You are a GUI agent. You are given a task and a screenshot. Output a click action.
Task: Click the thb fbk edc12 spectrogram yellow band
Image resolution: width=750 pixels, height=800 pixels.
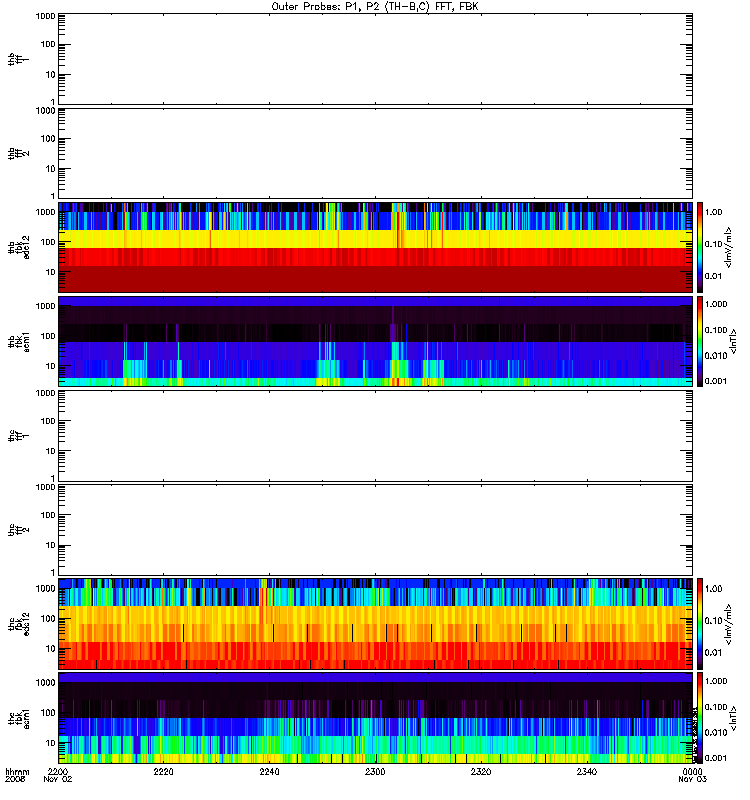click(x=376, y=239)
